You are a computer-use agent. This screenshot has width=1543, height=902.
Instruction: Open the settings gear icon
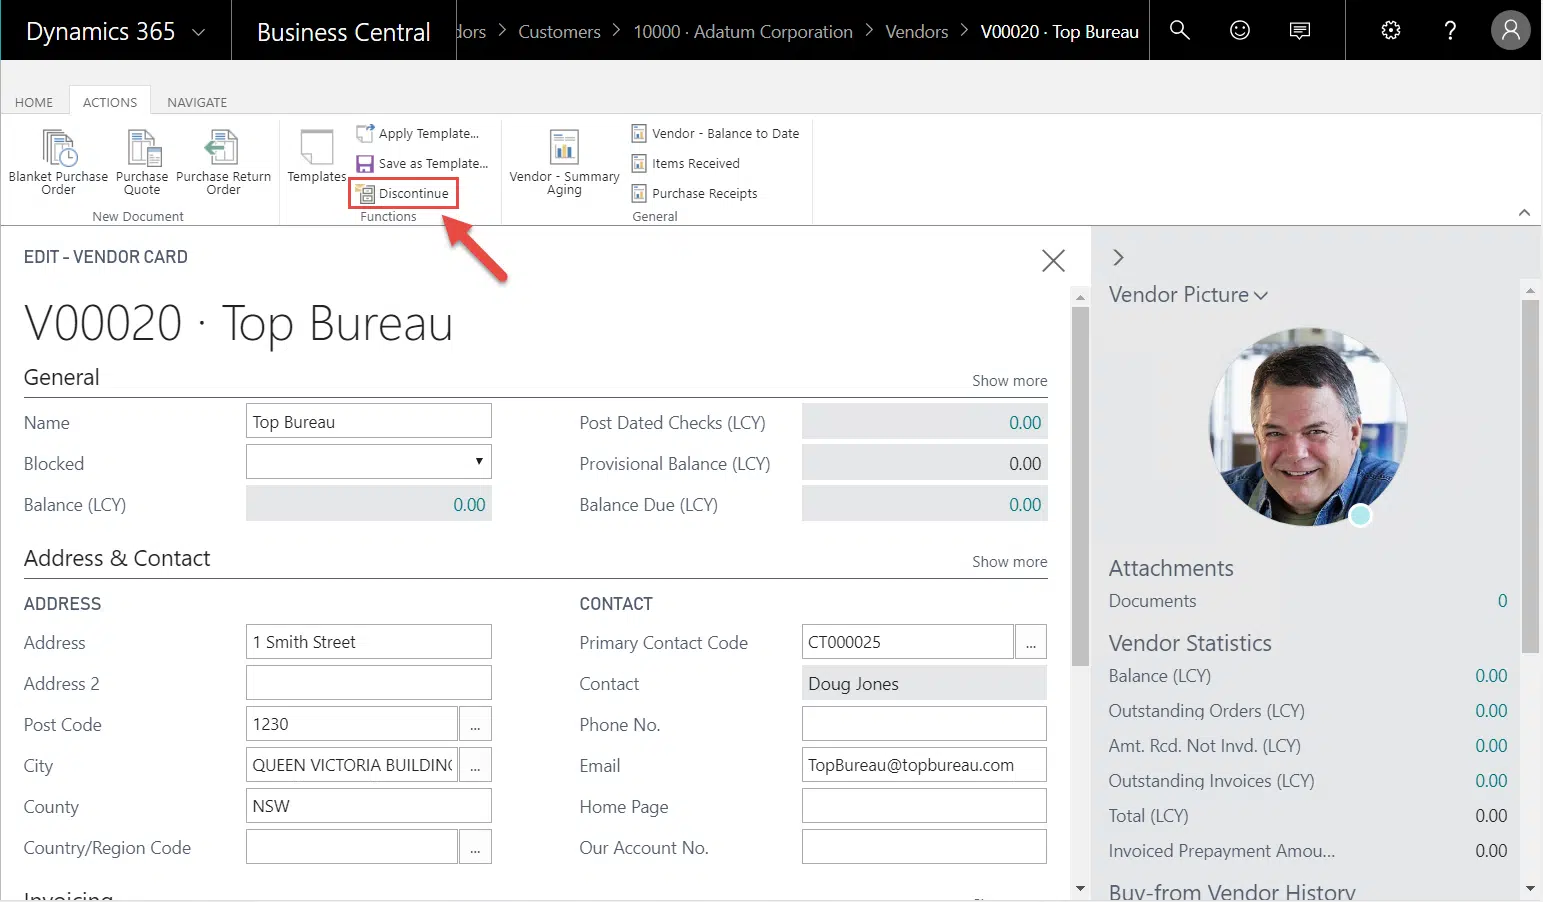[1390, 30]
